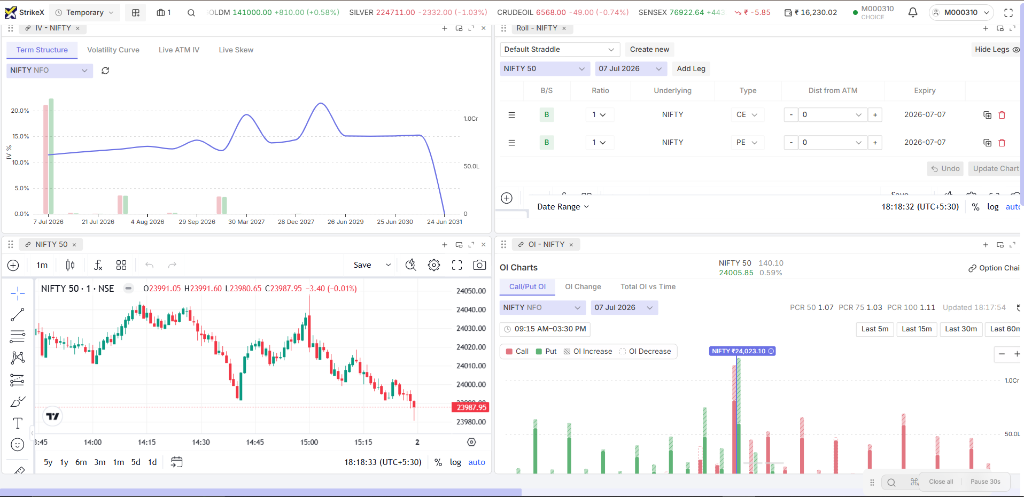Toggle fullscreen for the NIFTY 50 chart

tap(457, 265)
